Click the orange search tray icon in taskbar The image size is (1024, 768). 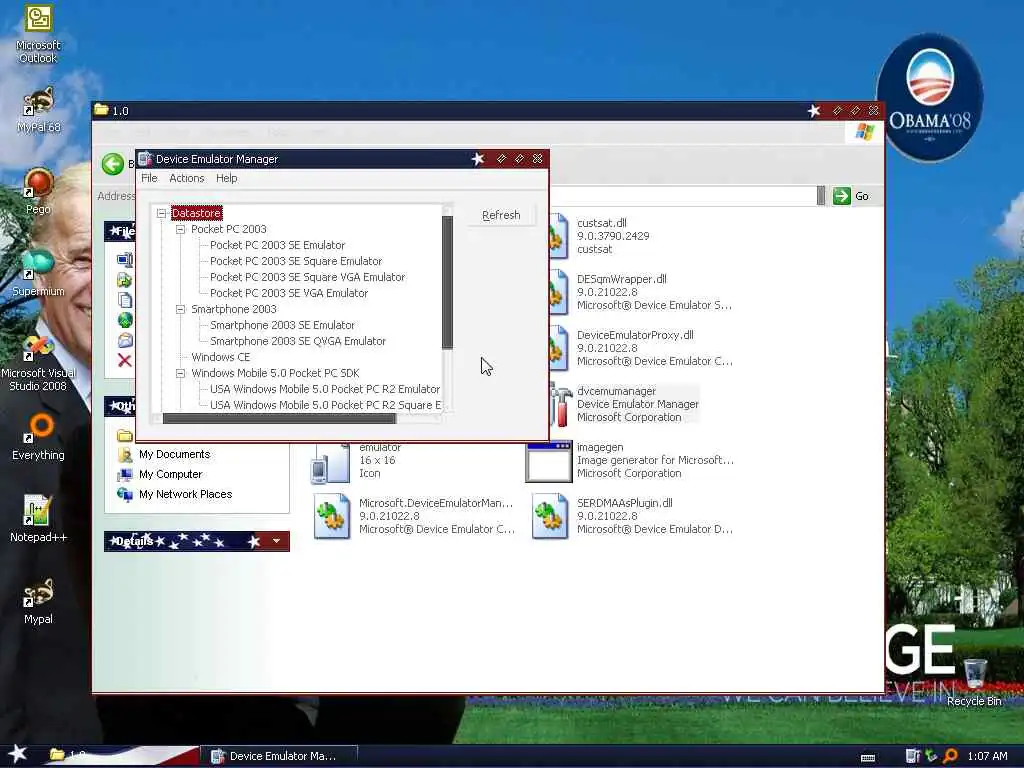(950, 756)
